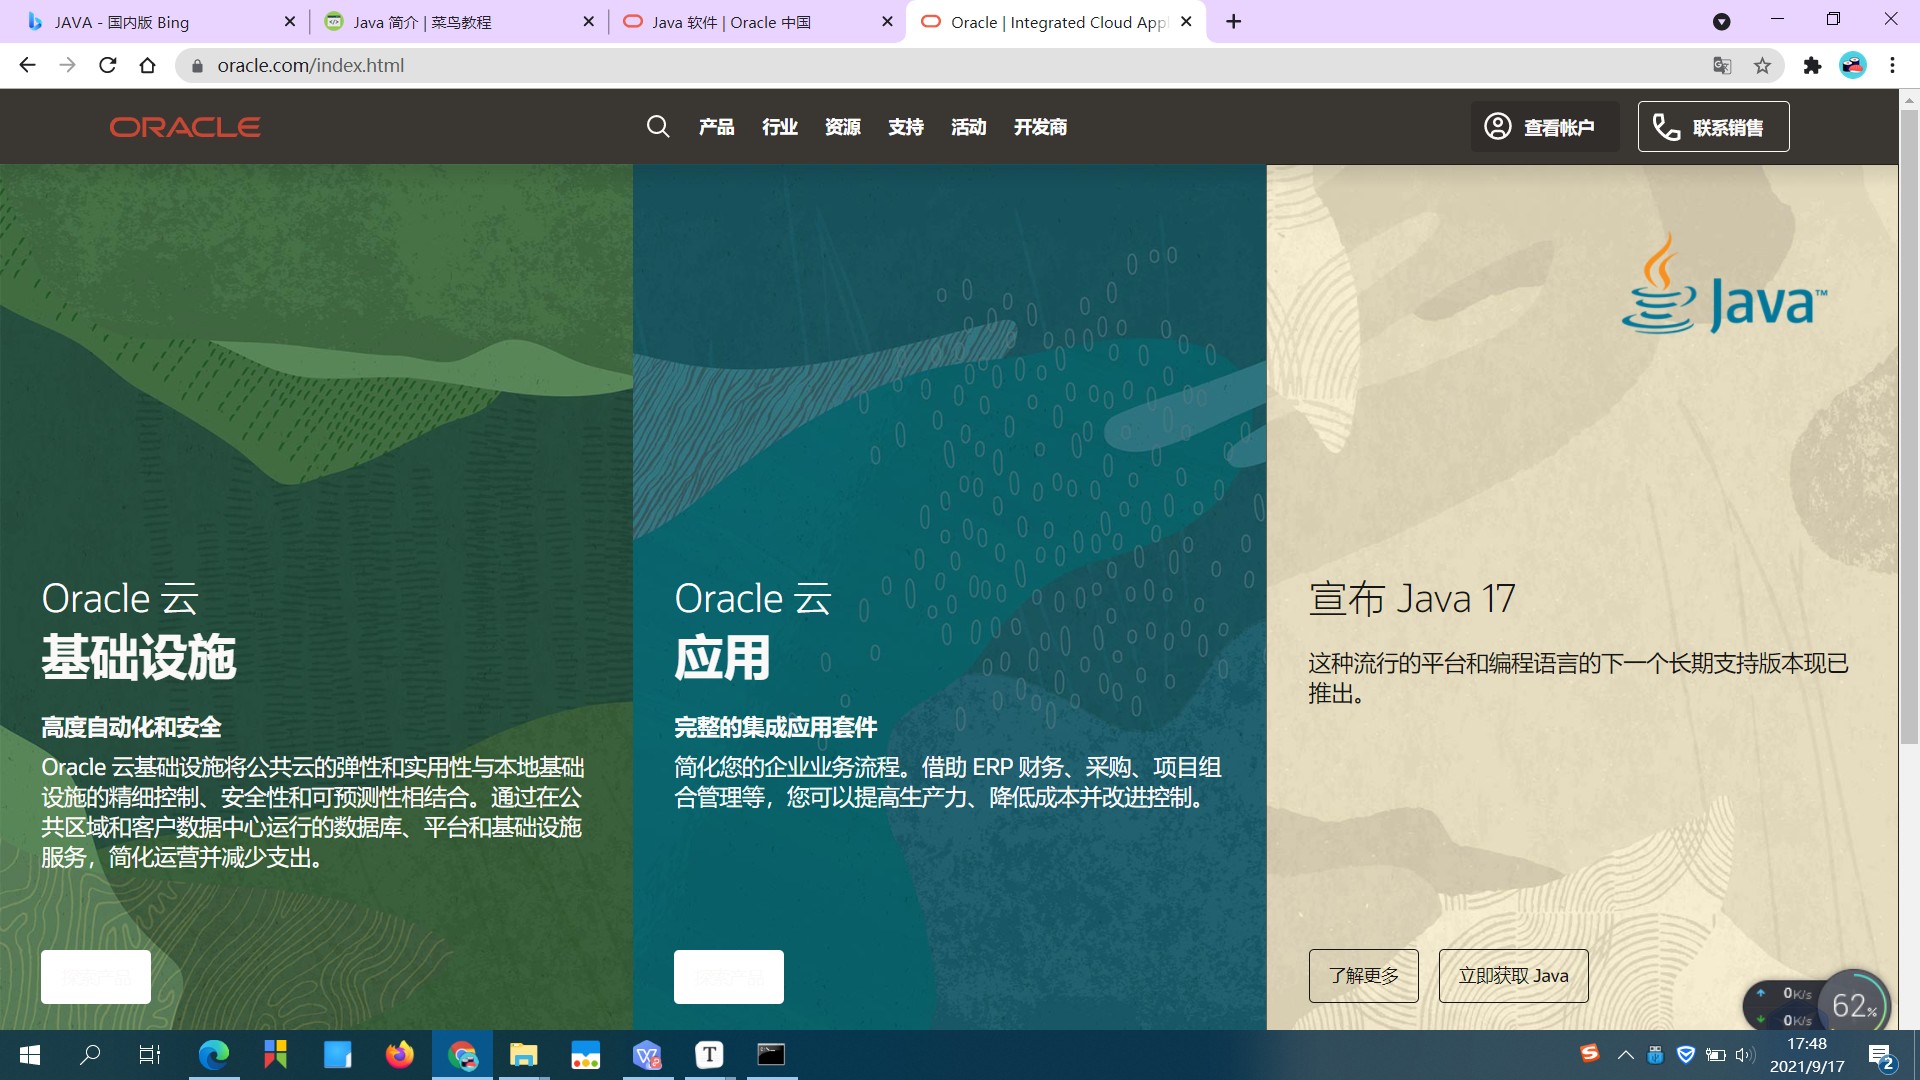
Task: Click the translate page icon
Action: tap(1722, 65)
